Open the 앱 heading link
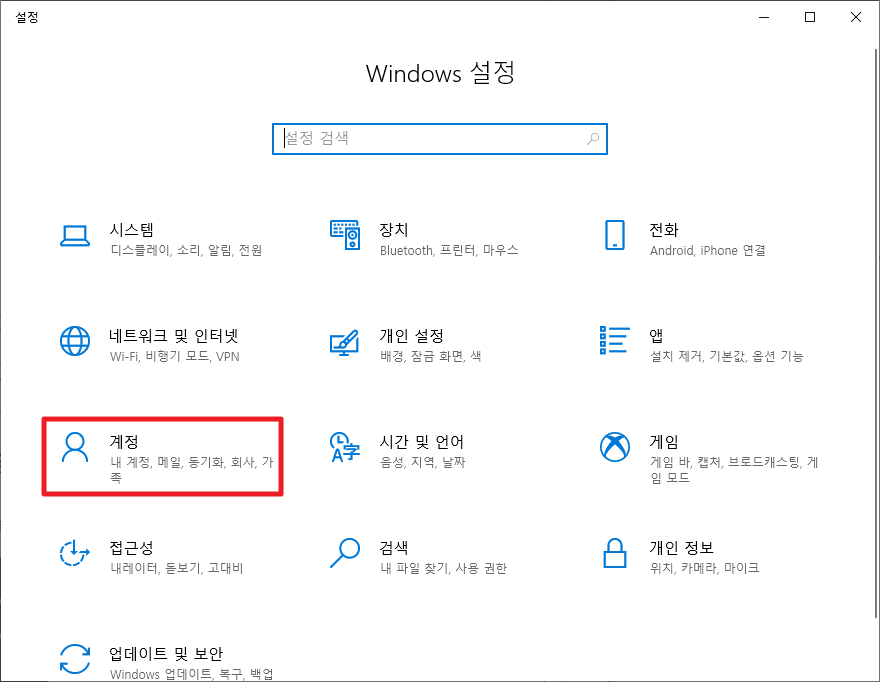Screen dimensions: 880x682 click(x=656, y=336)
